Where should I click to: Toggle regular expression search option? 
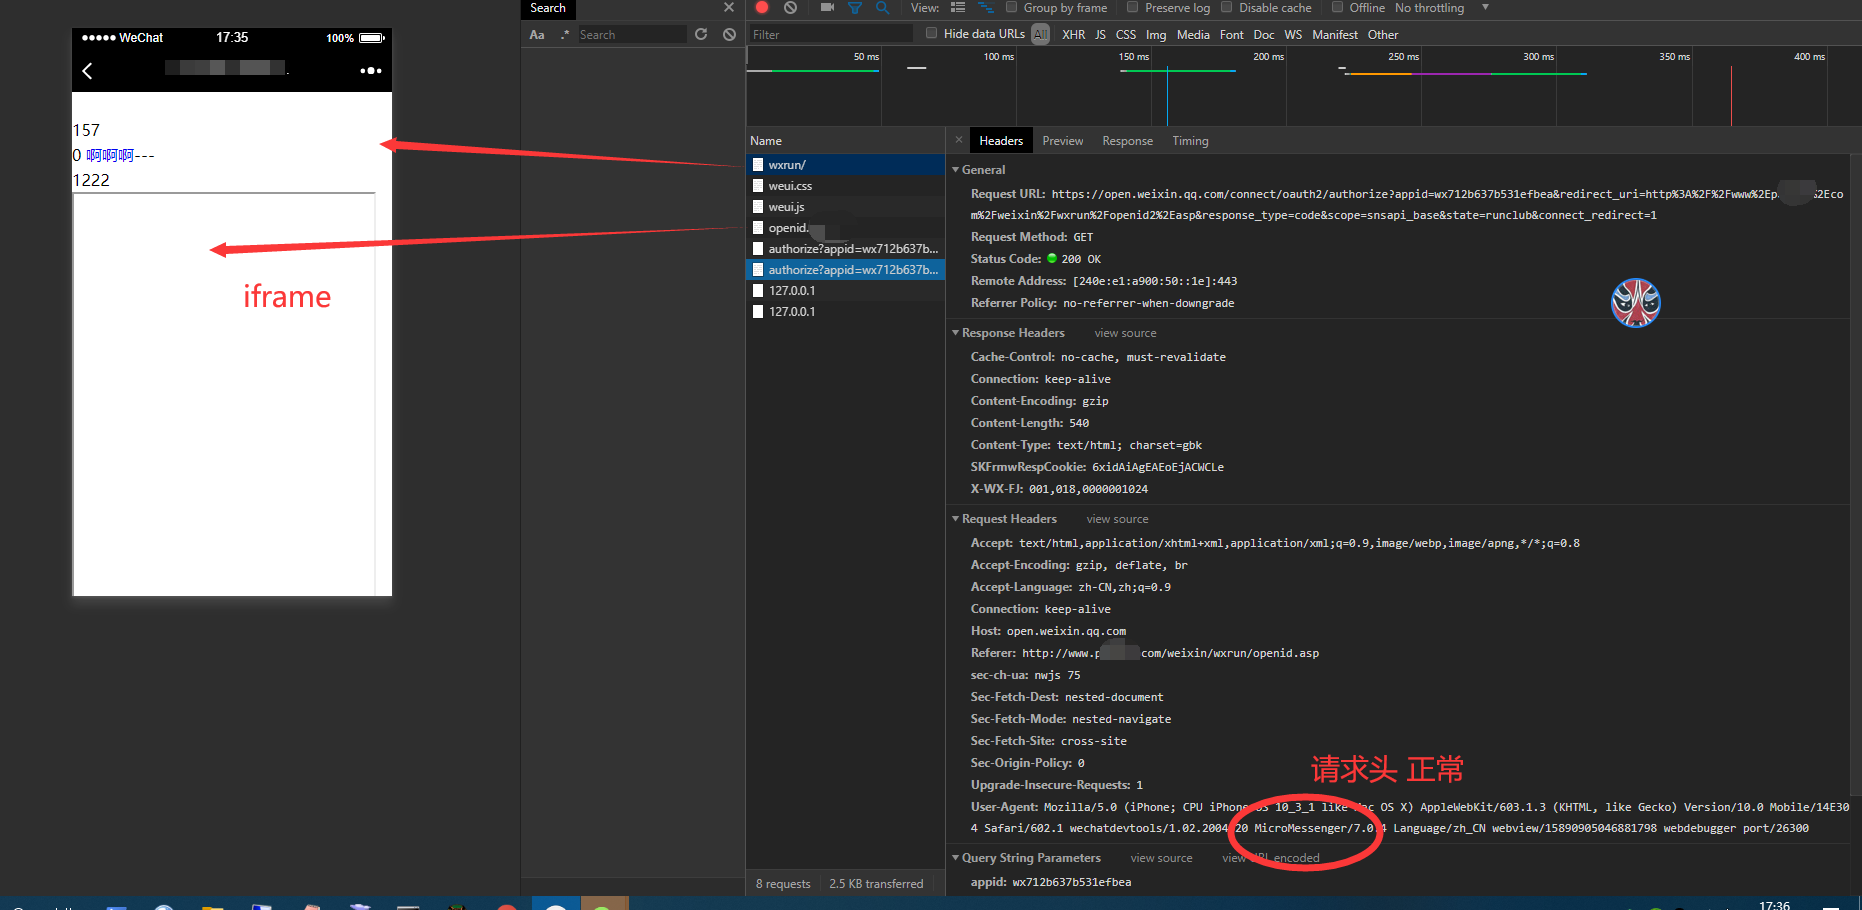click(565, 34)
